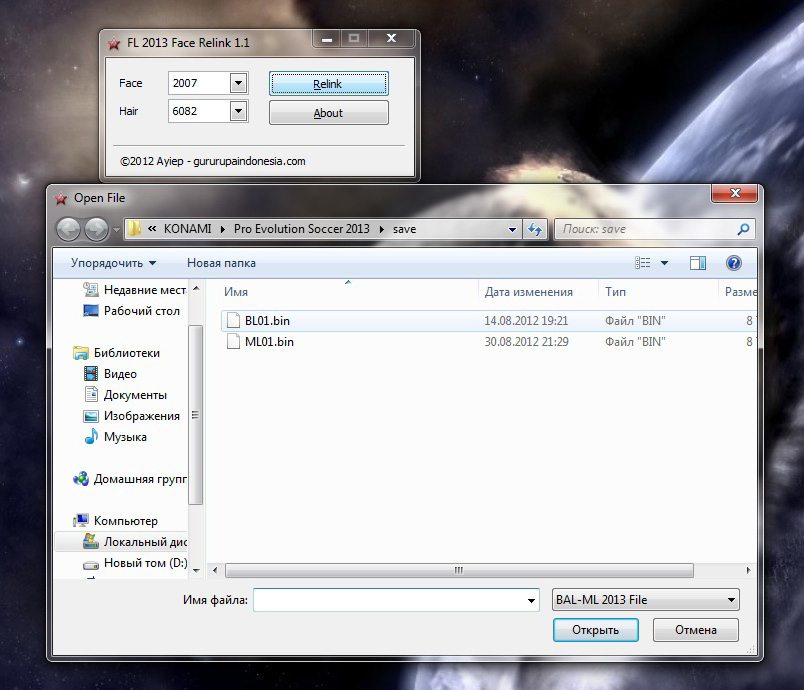Select Новый том (D:) drive
Viewport: 804px width, 690px height.
tap(146, 563)
